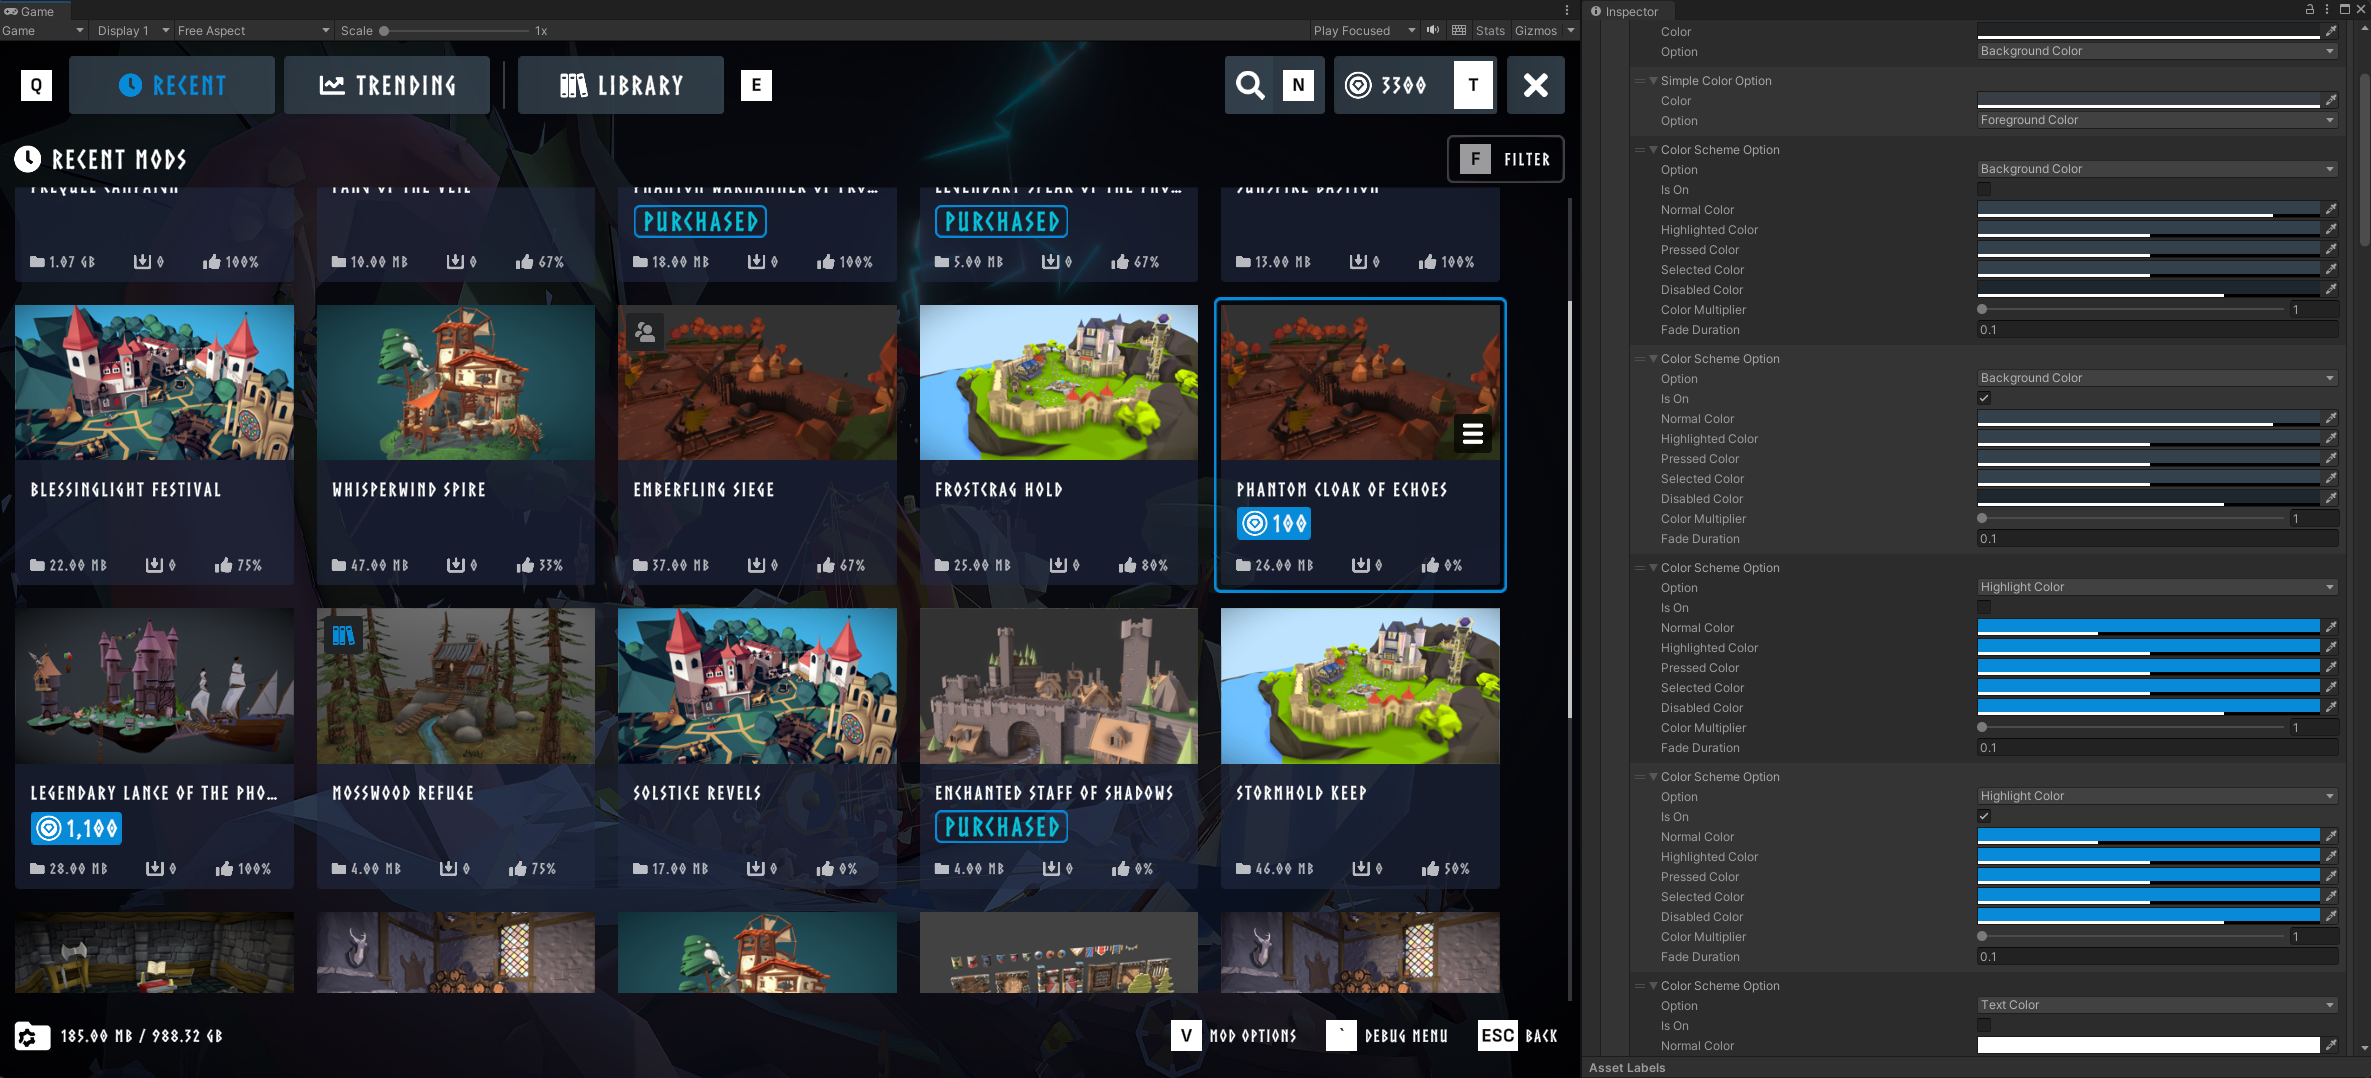Open the Blessinglight Festival thumbnail

tap(154, 383)
